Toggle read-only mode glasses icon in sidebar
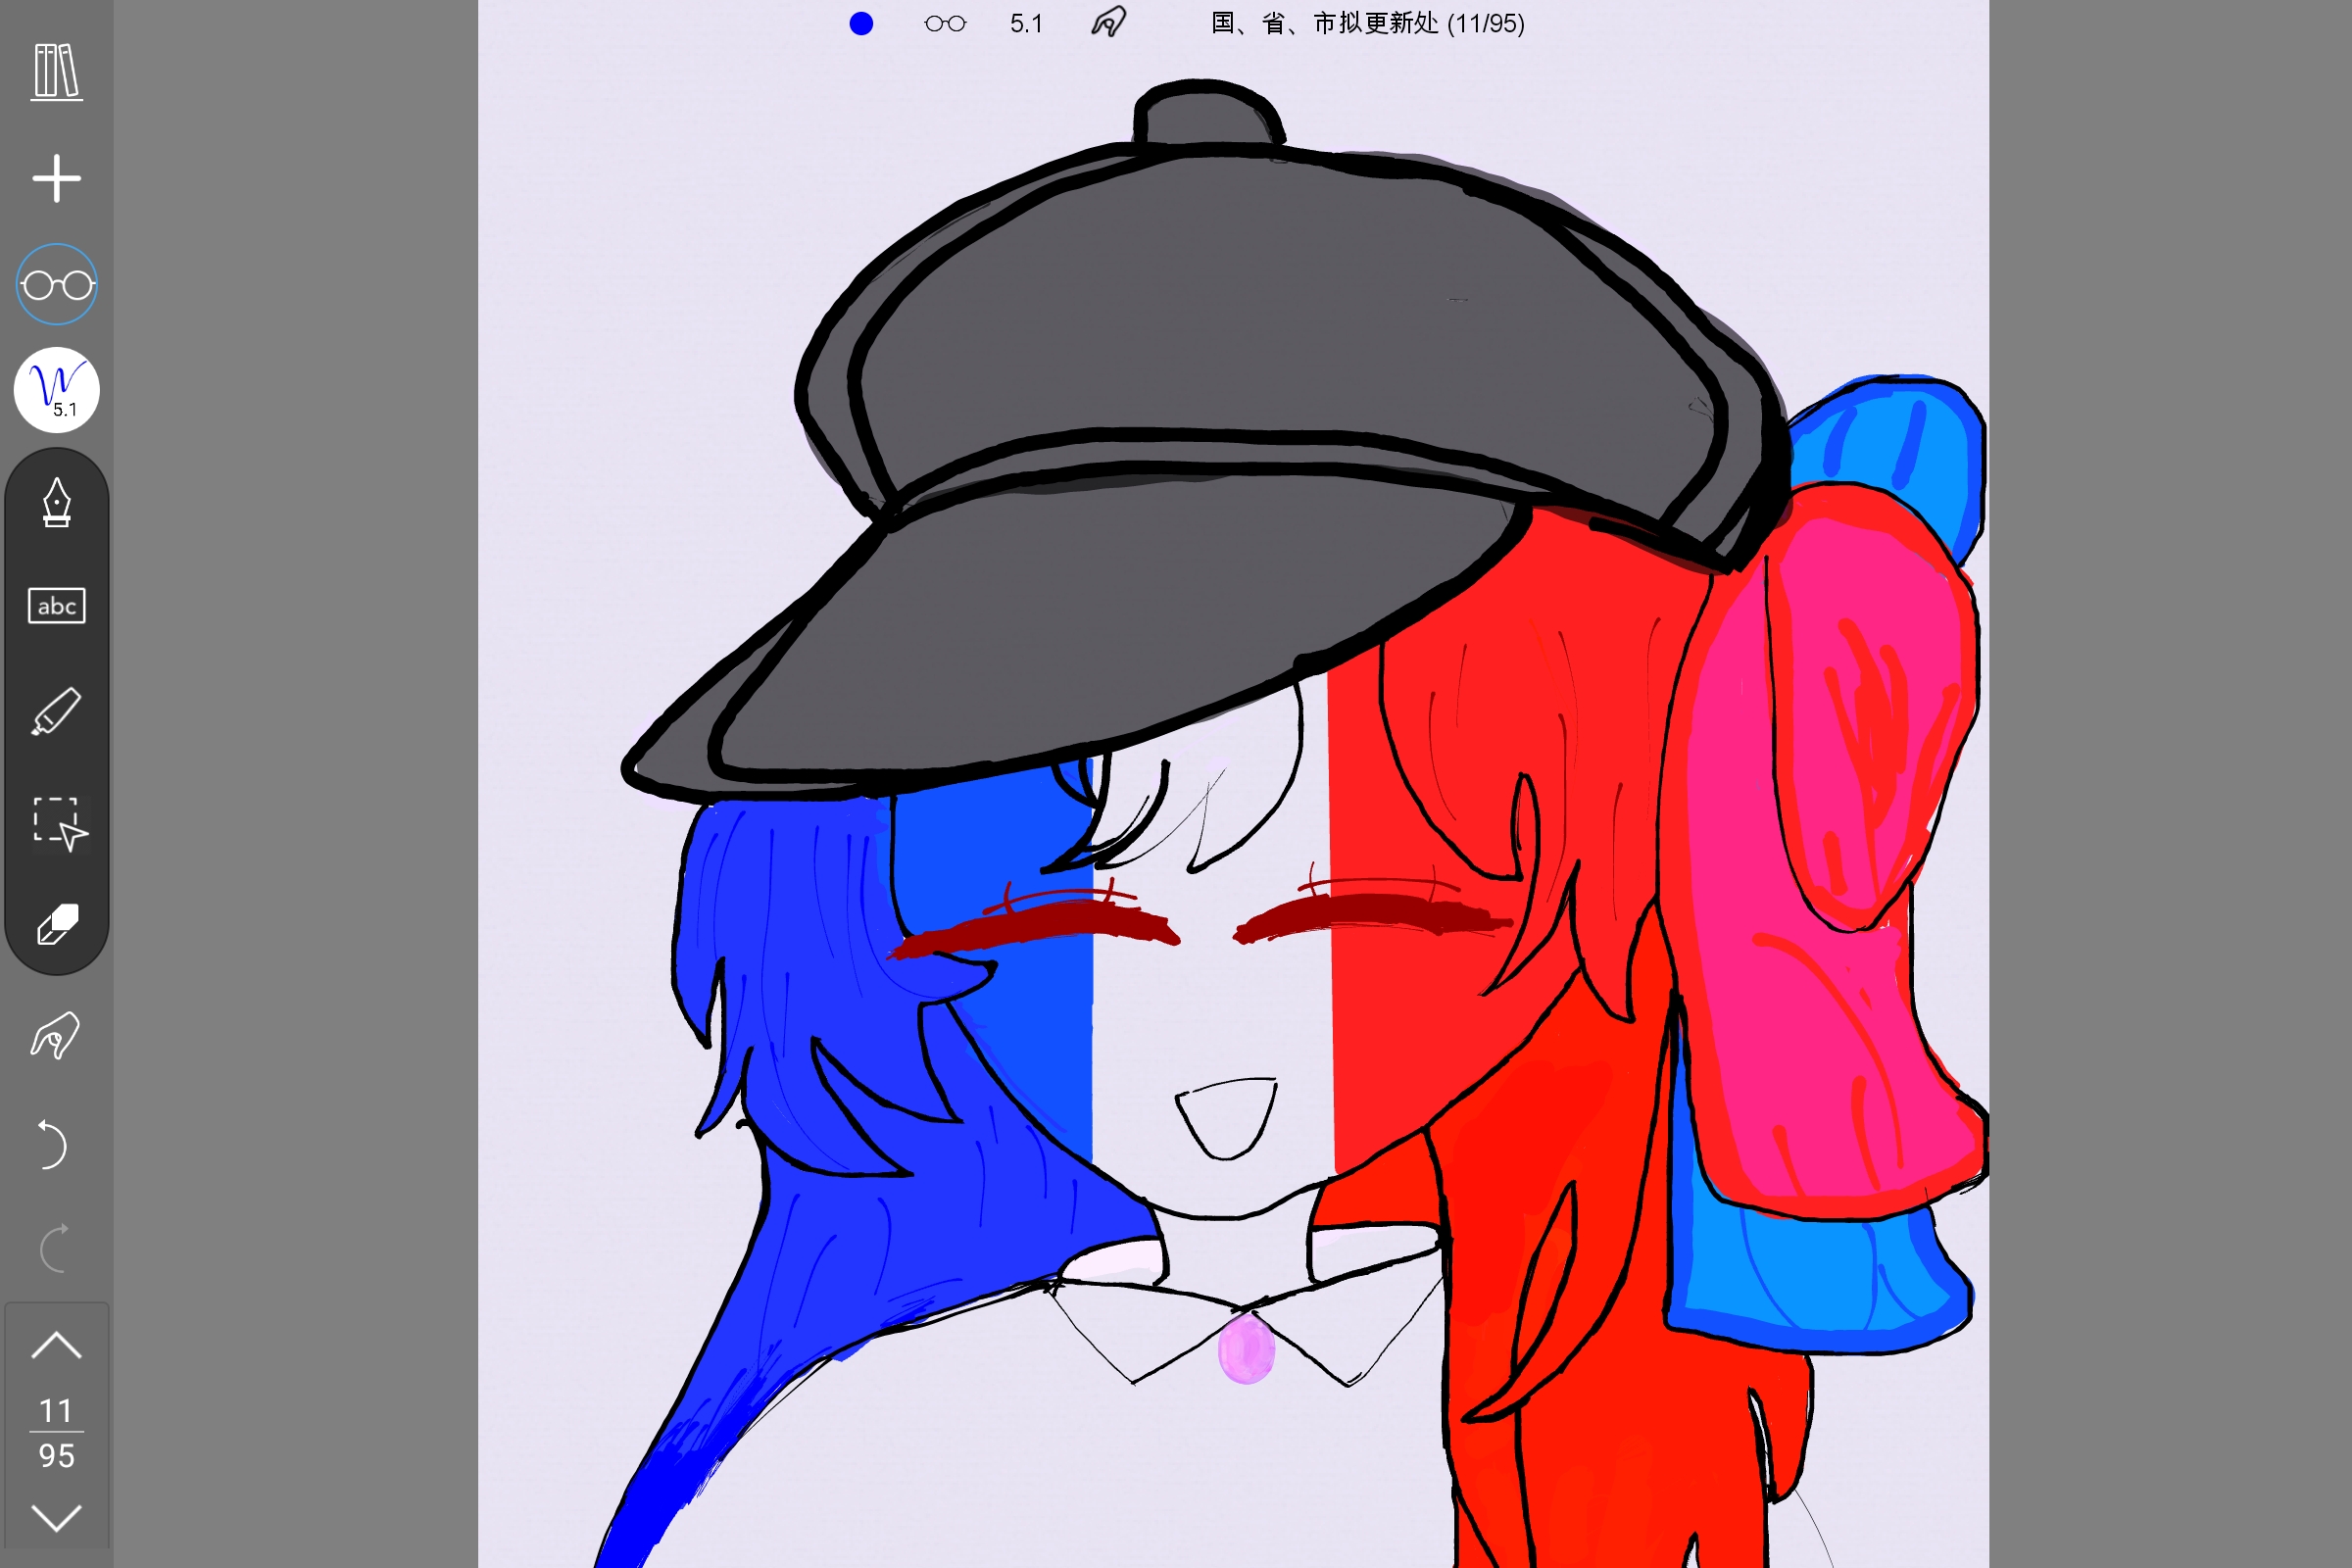Screen dimensions: 2352x1568 coord(56,285)
